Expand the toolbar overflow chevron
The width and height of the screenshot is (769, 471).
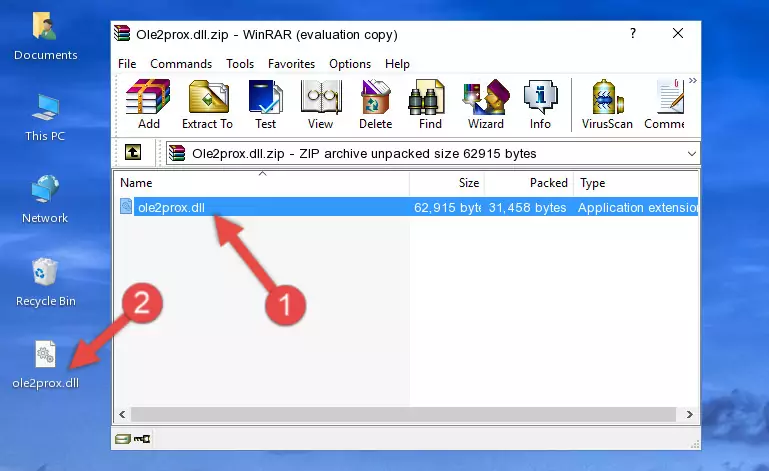coord(692,80)
